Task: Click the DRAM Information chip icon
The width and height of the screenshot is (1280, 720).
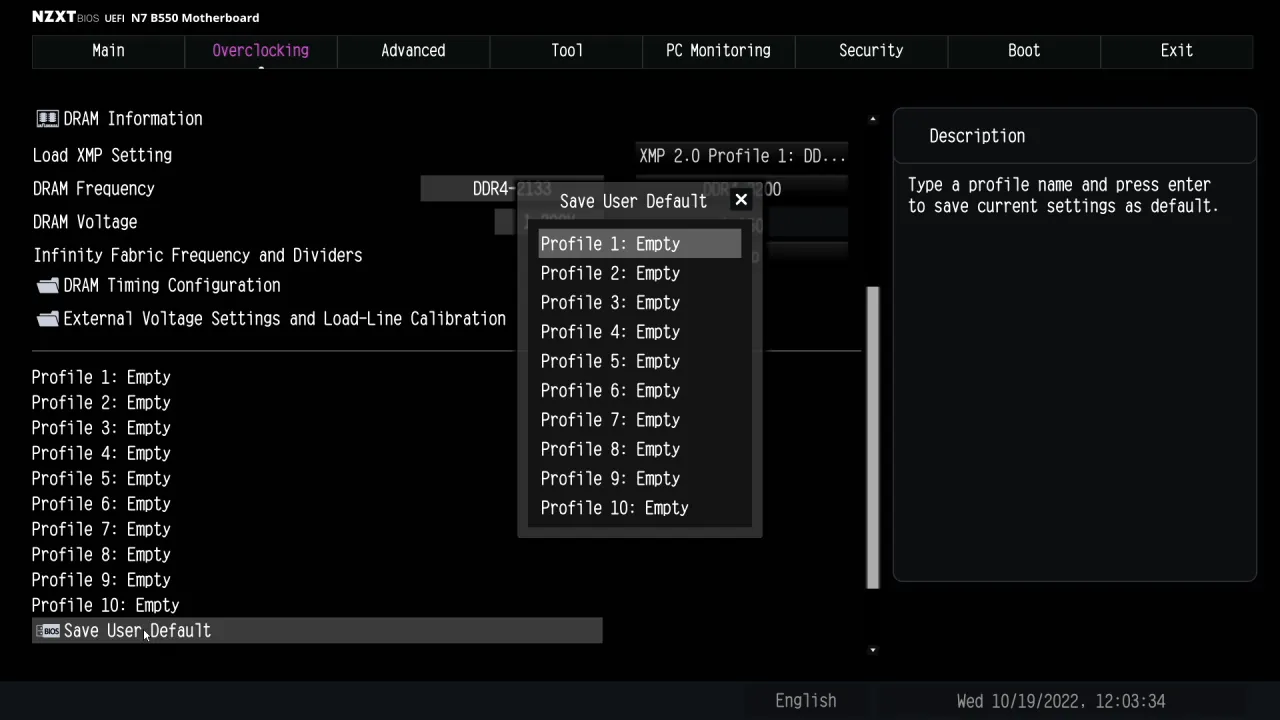Action: (x=47, y=119)
